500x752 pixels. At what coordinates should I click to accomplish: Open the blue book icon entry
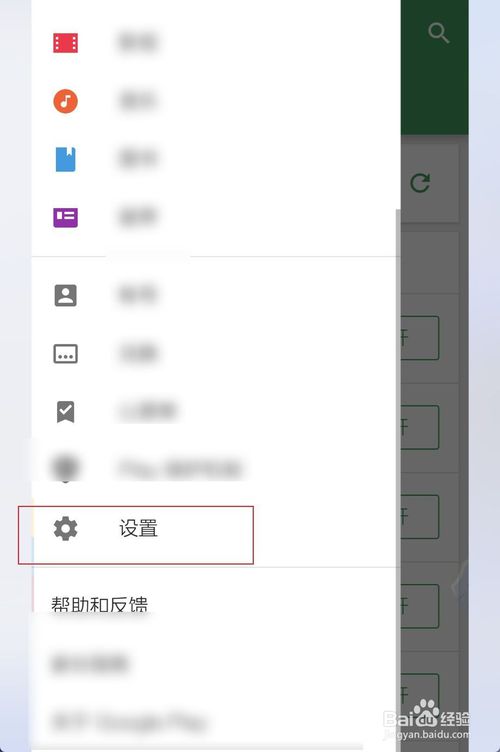66,159
